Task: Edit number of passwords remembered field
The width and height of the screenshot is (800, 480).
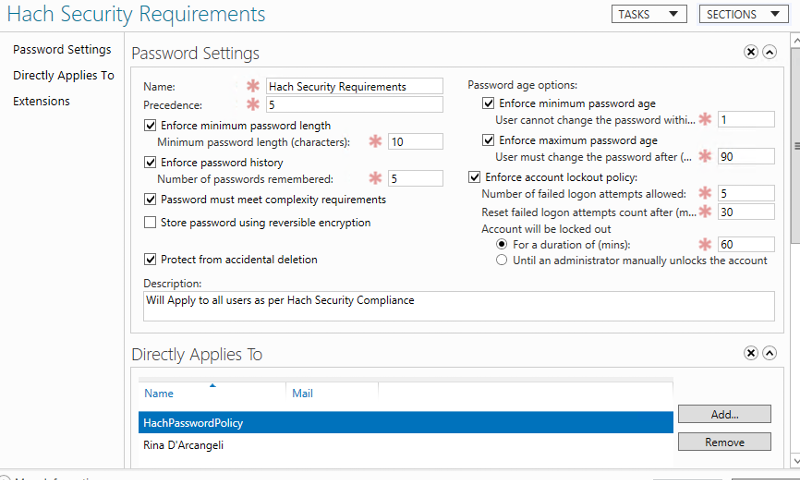Action: [x=415, y=179]
